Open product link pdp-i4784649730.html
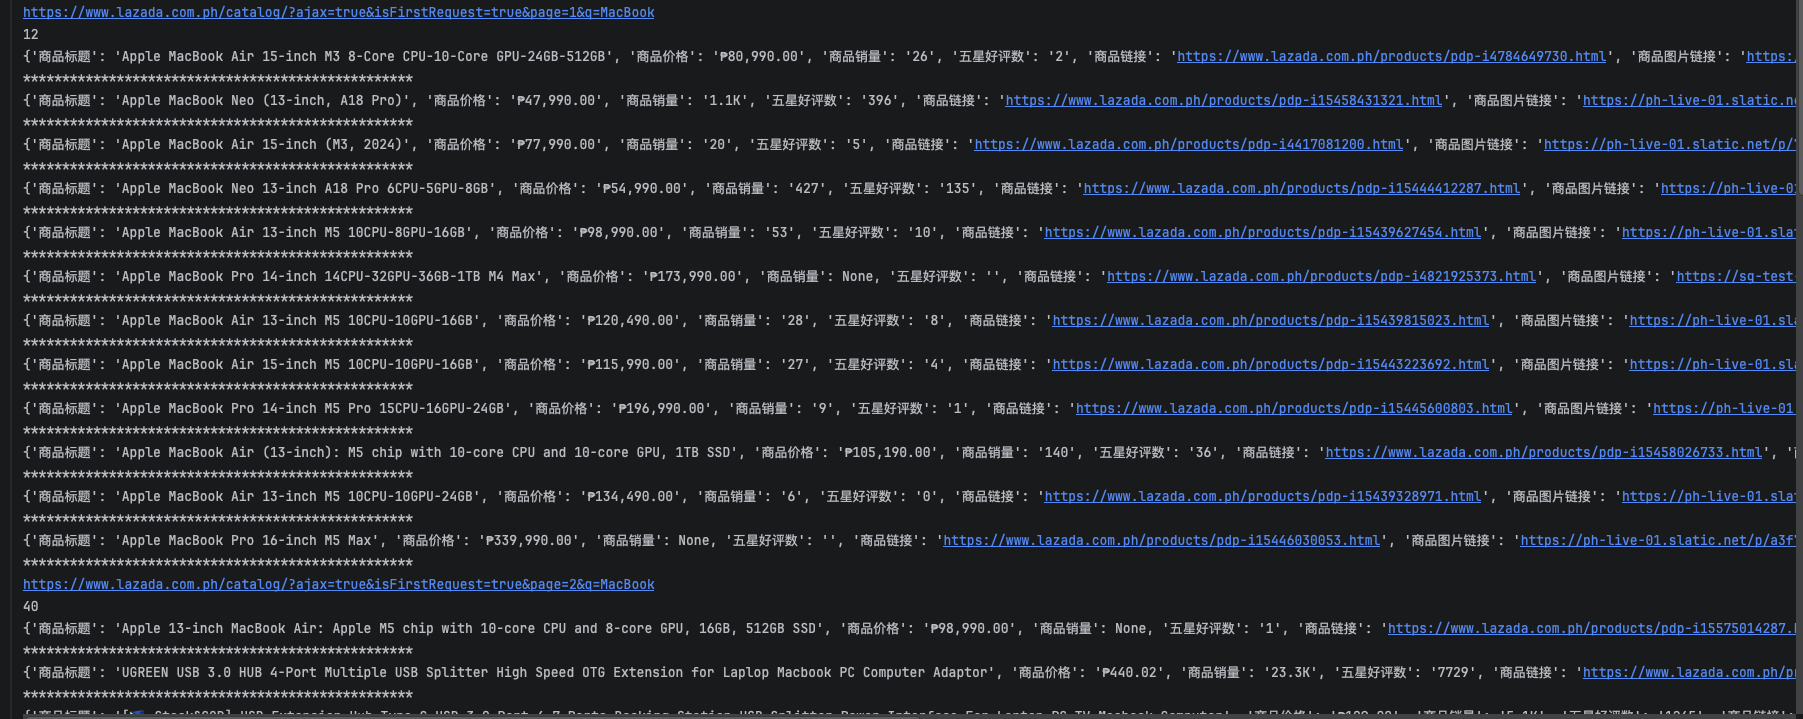The image size is (1803, 719). point(1391,57)
